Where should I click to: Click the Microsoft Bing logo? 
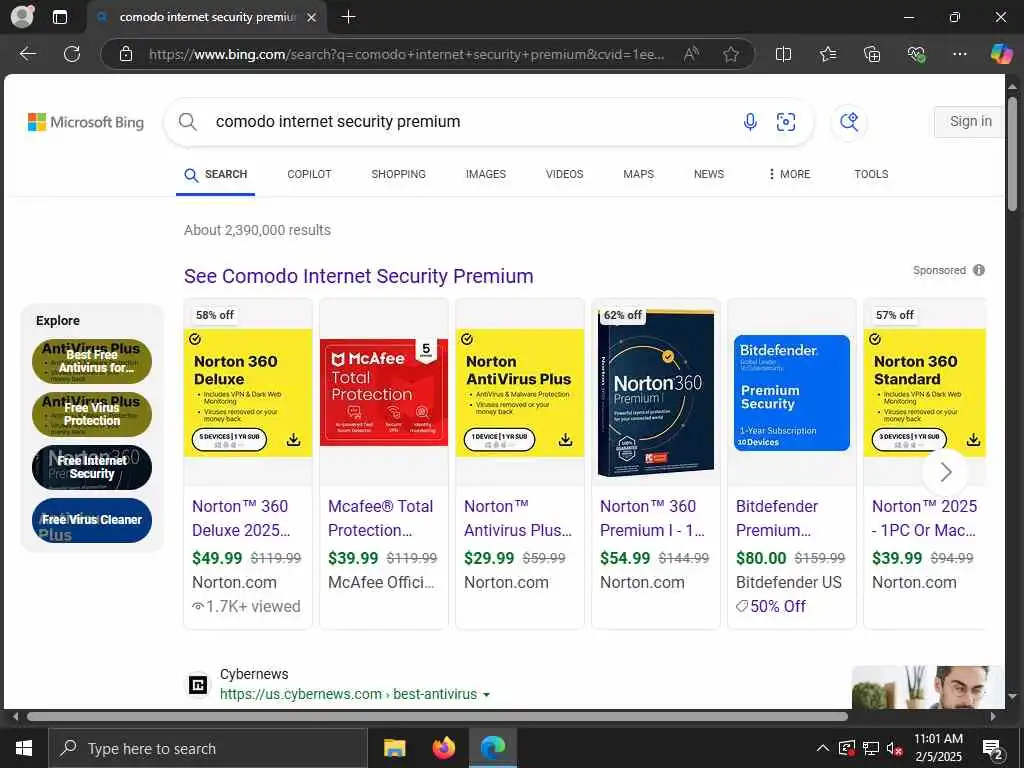86,122
